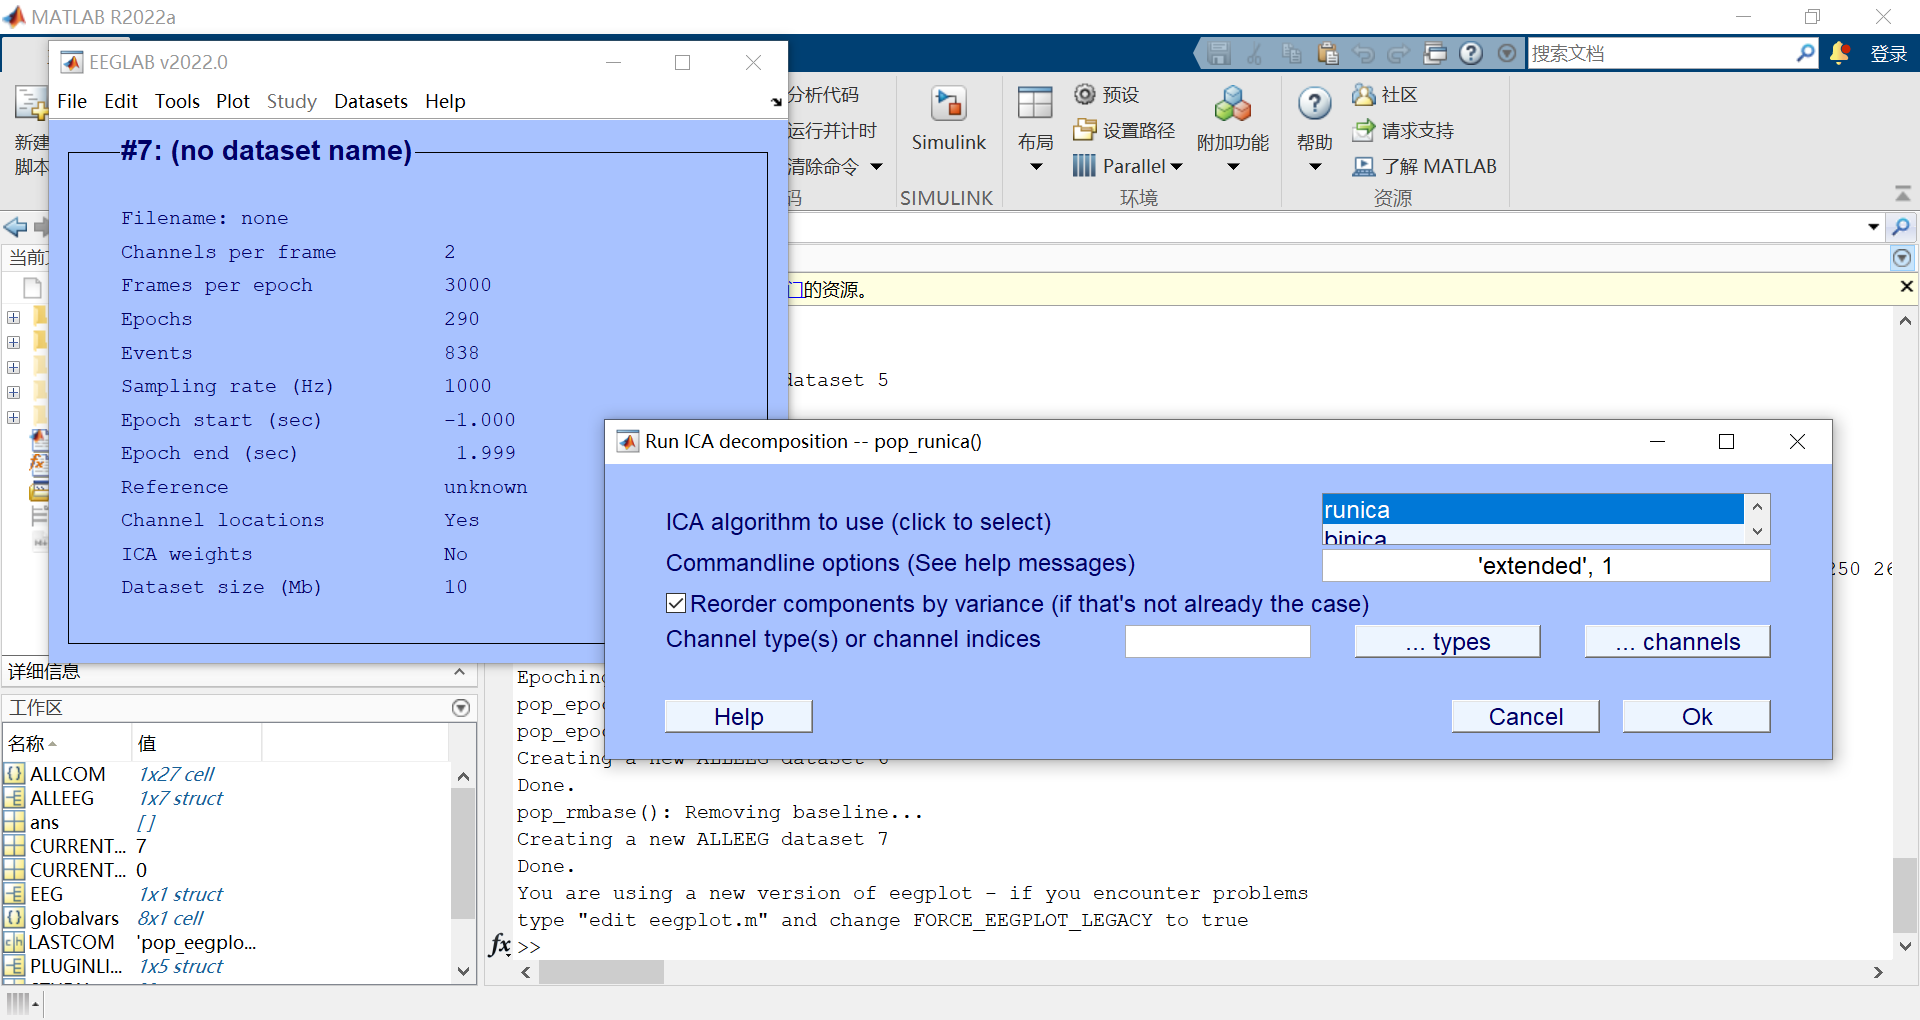
Task: Click the 值 column header in workspace
Action: (x=196, y=743)
